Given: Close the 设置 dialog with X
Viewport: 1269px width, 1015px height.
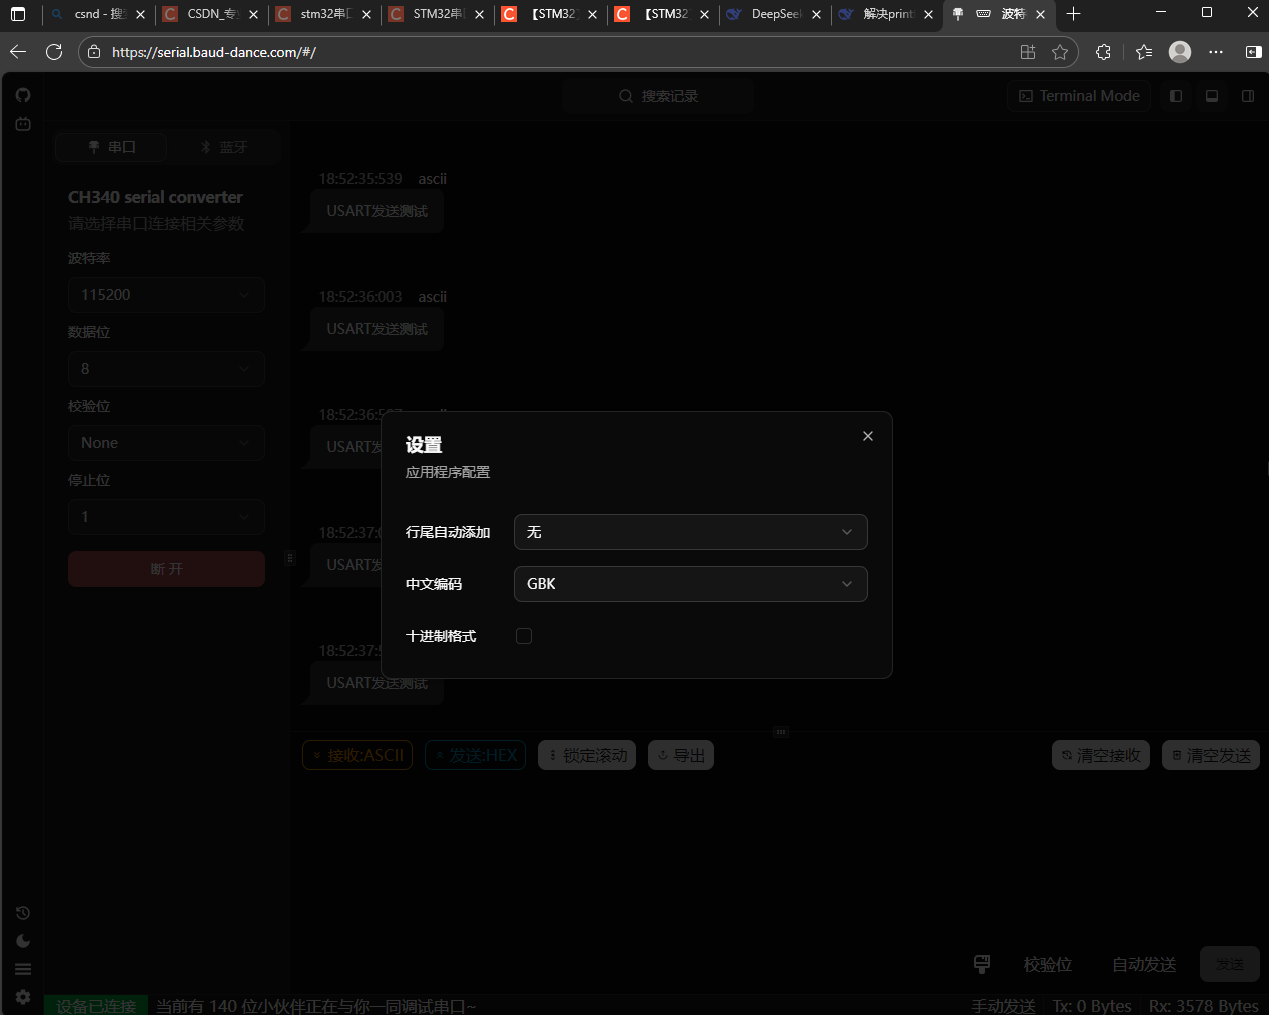Looking at the screenshot, I should coord(868,436).
